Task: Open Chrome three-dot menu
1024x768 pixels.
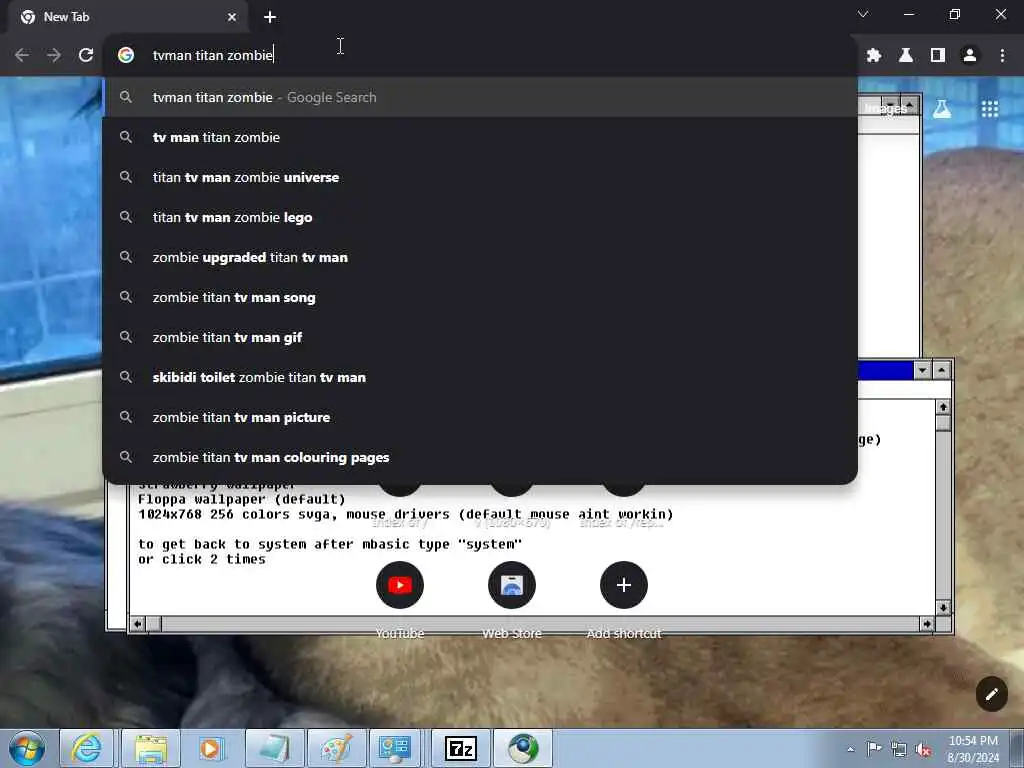Action: pyautogui.click(x=1002, y=56)
